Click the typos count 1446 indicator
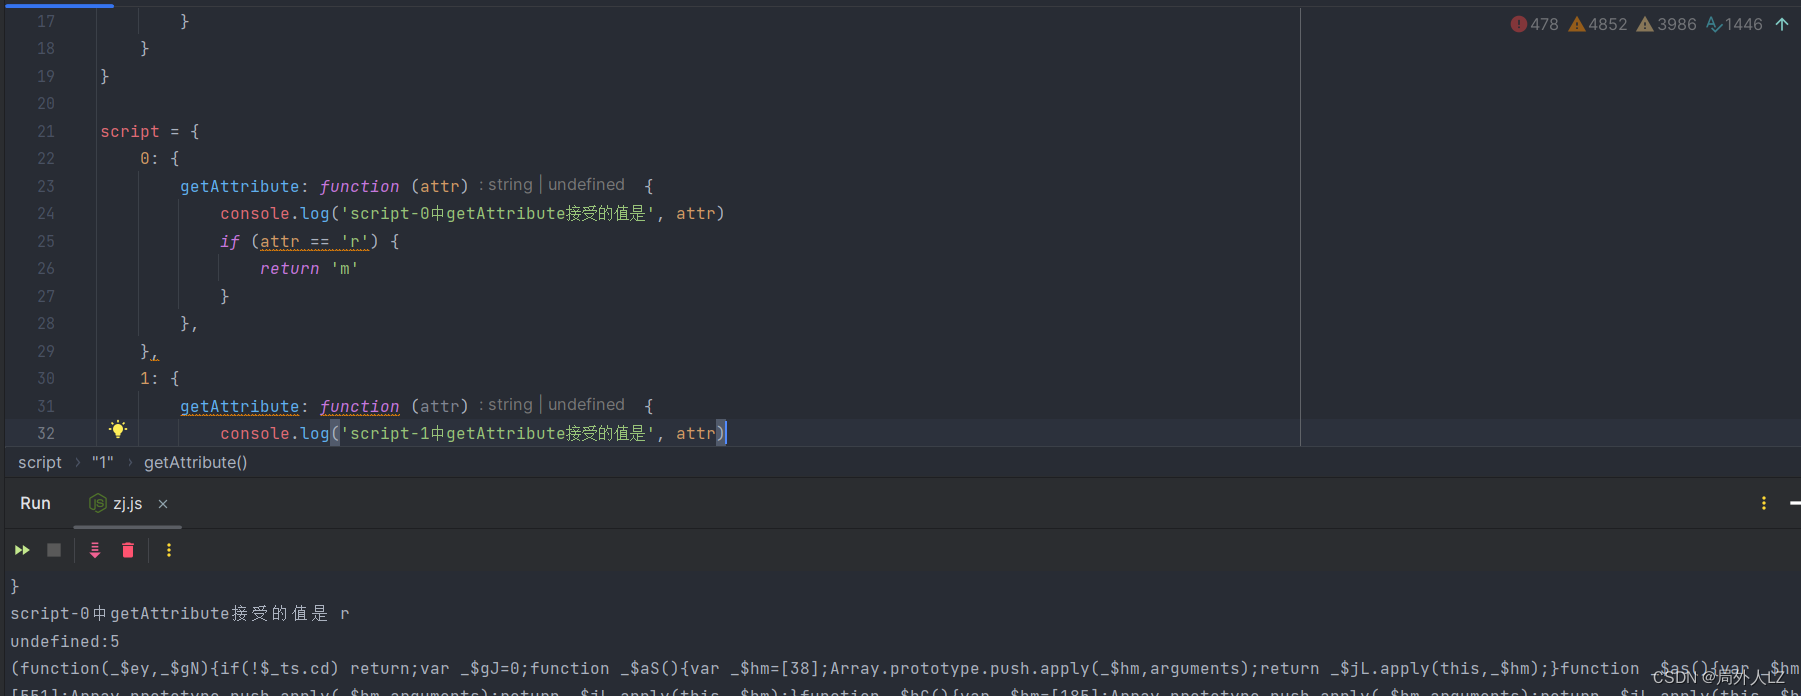The width and height of the screenshot is (1801, 696). (x=1734, y=24)
